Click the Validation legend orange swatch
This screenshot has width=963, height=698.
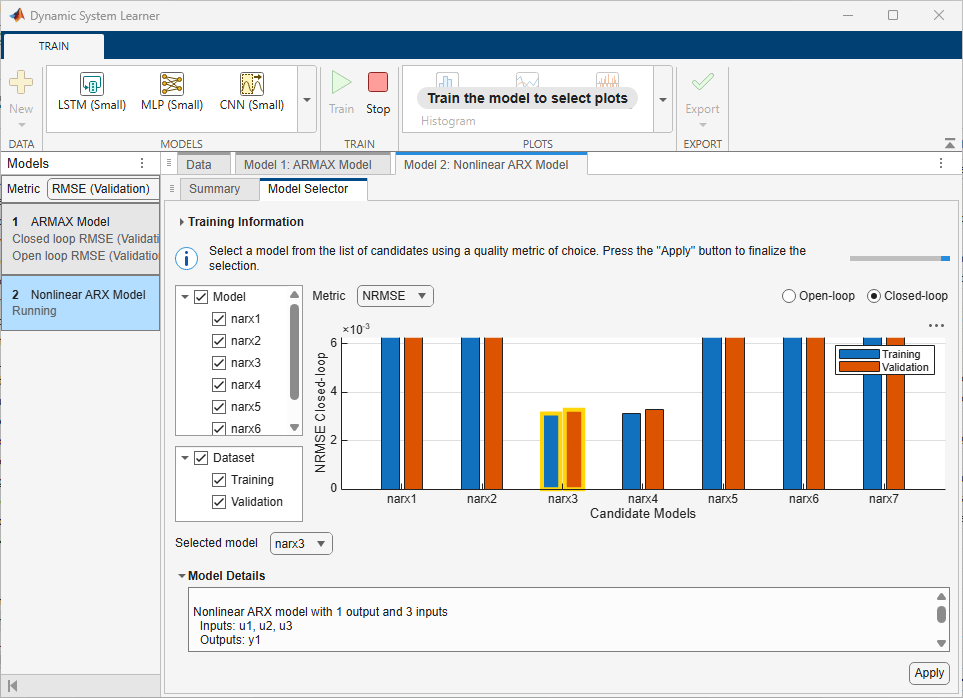coord(859,367)
